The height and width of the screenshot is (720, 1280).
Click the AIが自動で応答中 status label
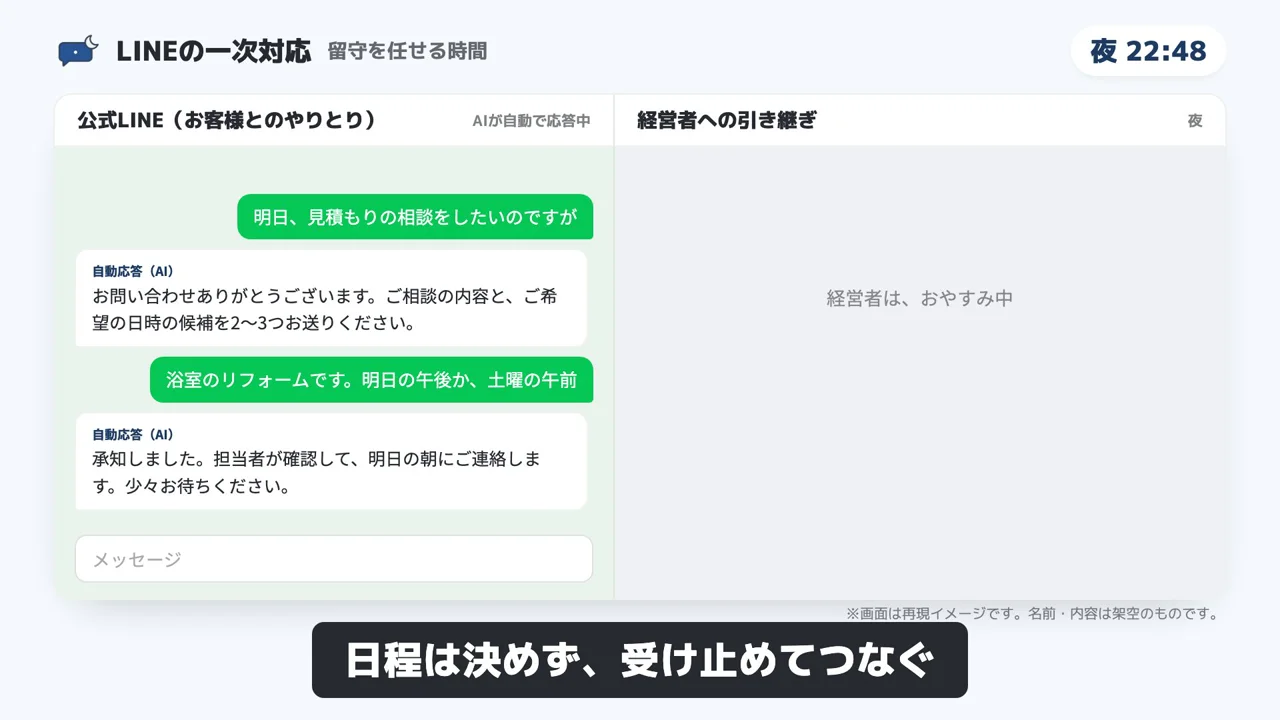(x=531, y=121)
